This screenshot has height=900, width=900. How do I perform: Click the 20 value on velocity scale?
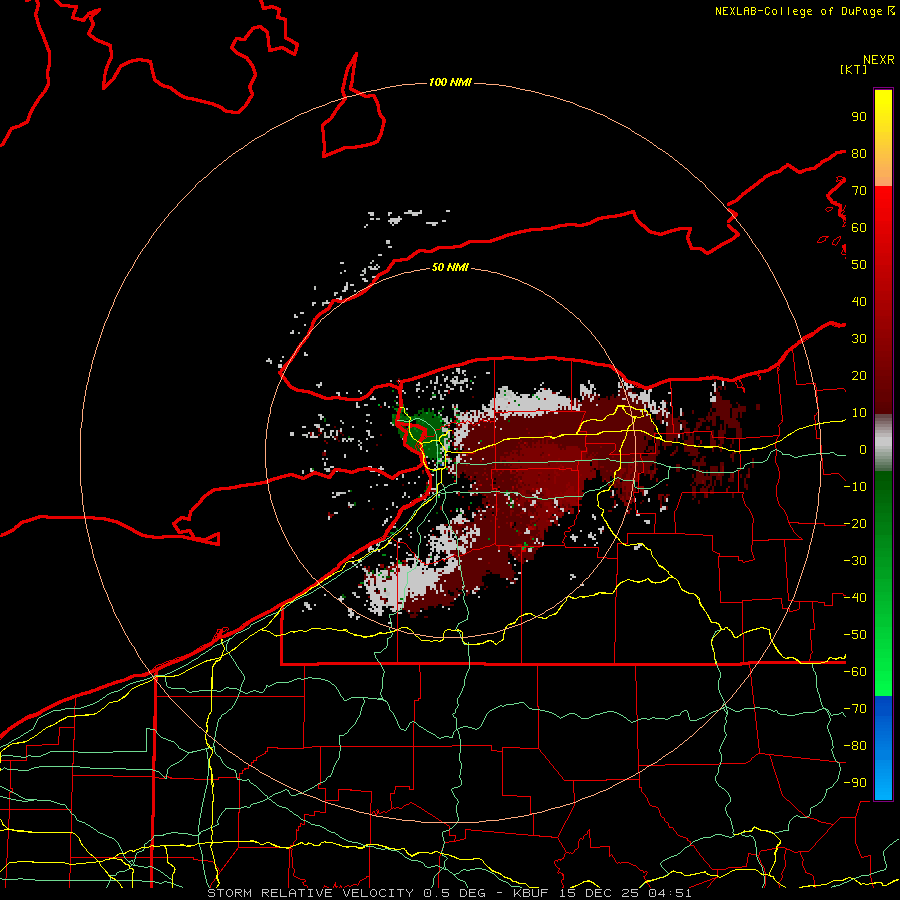coord(859,375)
